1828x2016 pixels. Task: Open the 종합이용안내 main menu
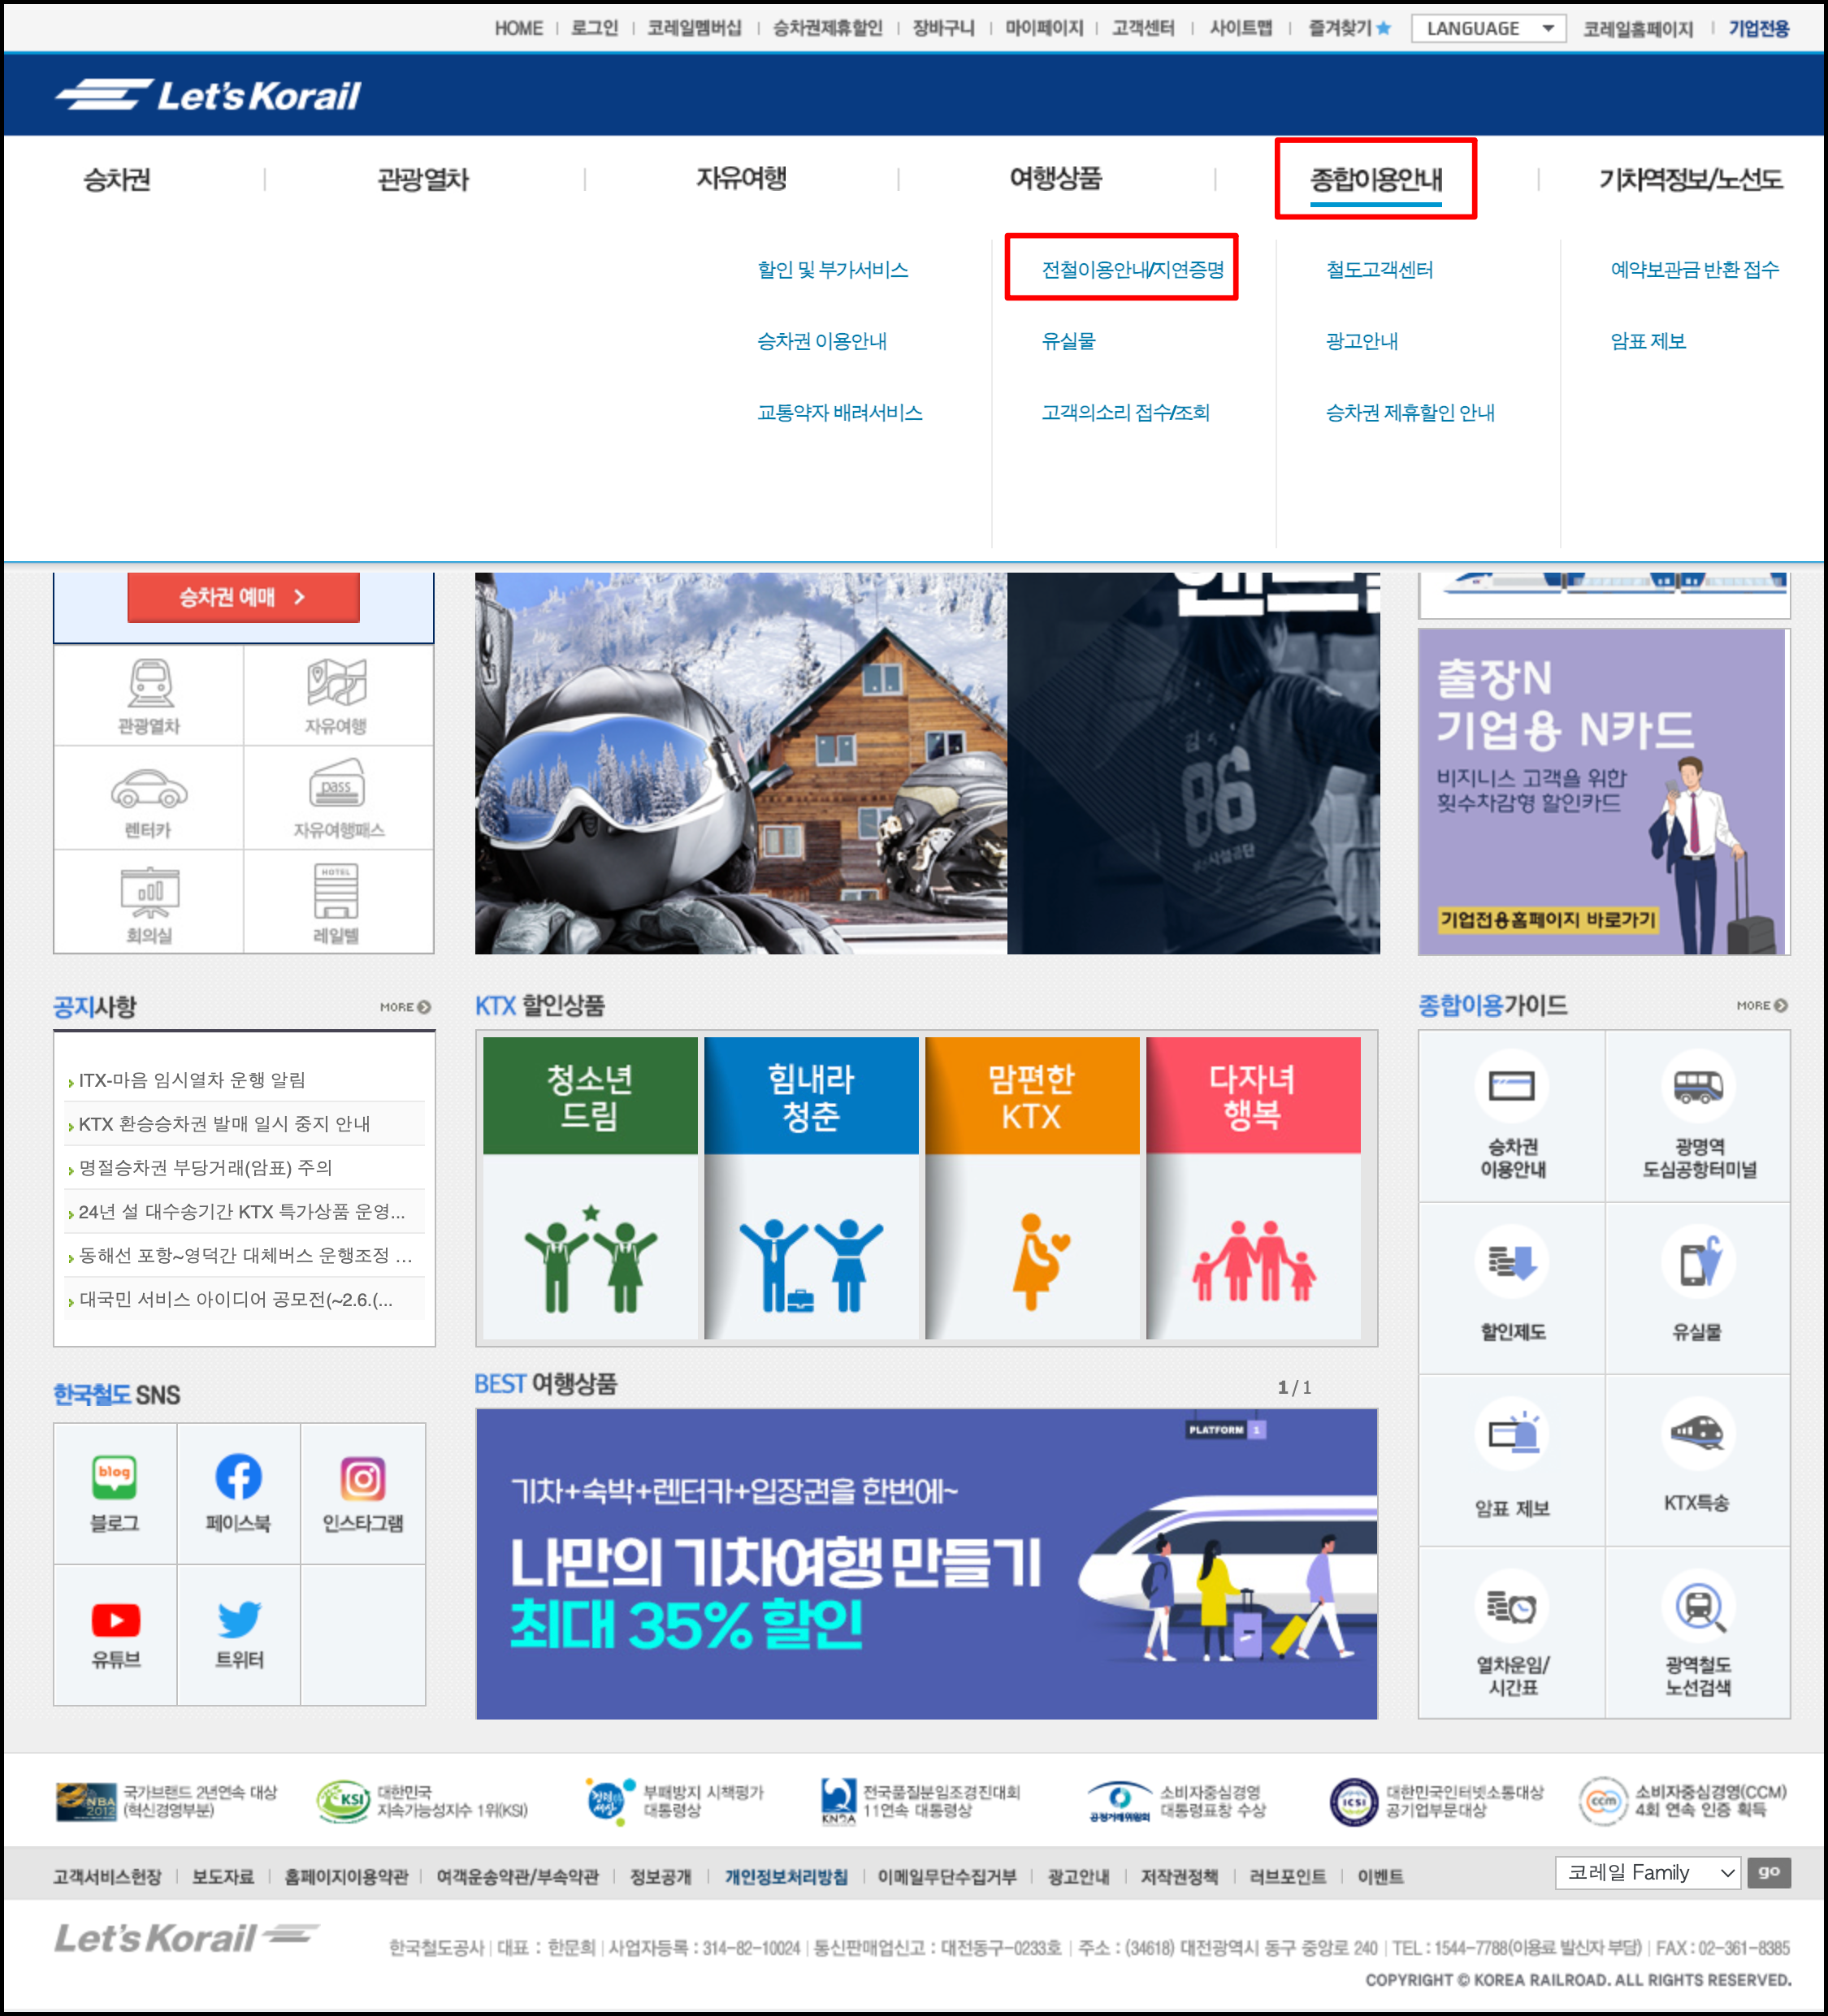[x=1376, y=179]
